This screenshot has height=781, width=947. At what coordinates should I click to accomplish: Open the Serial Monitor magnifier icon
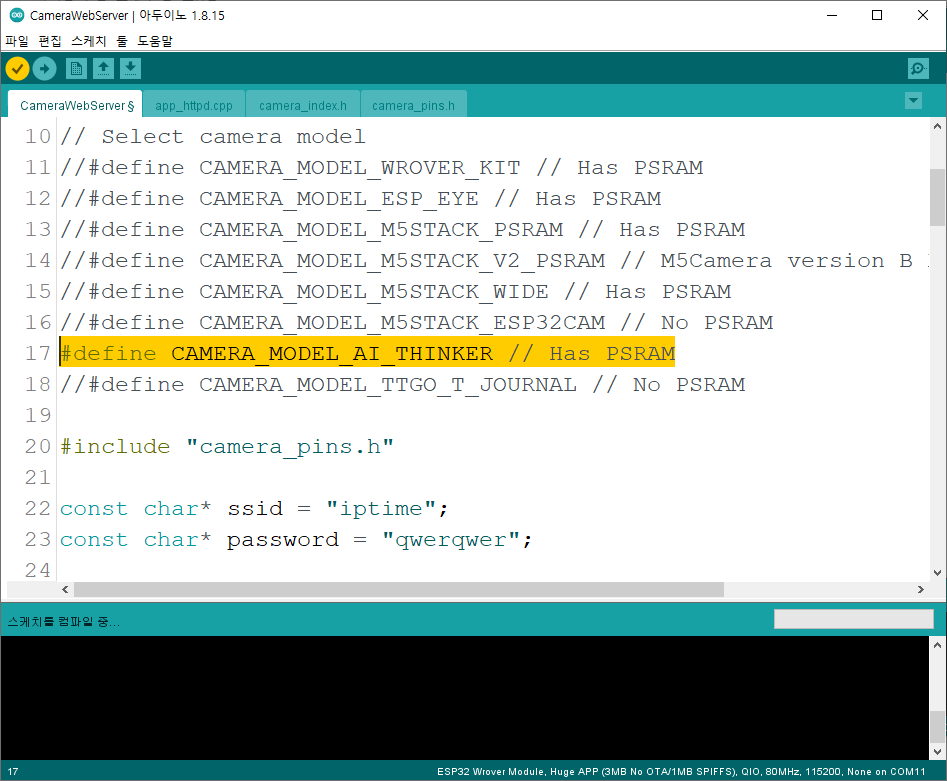pos(917,68)
